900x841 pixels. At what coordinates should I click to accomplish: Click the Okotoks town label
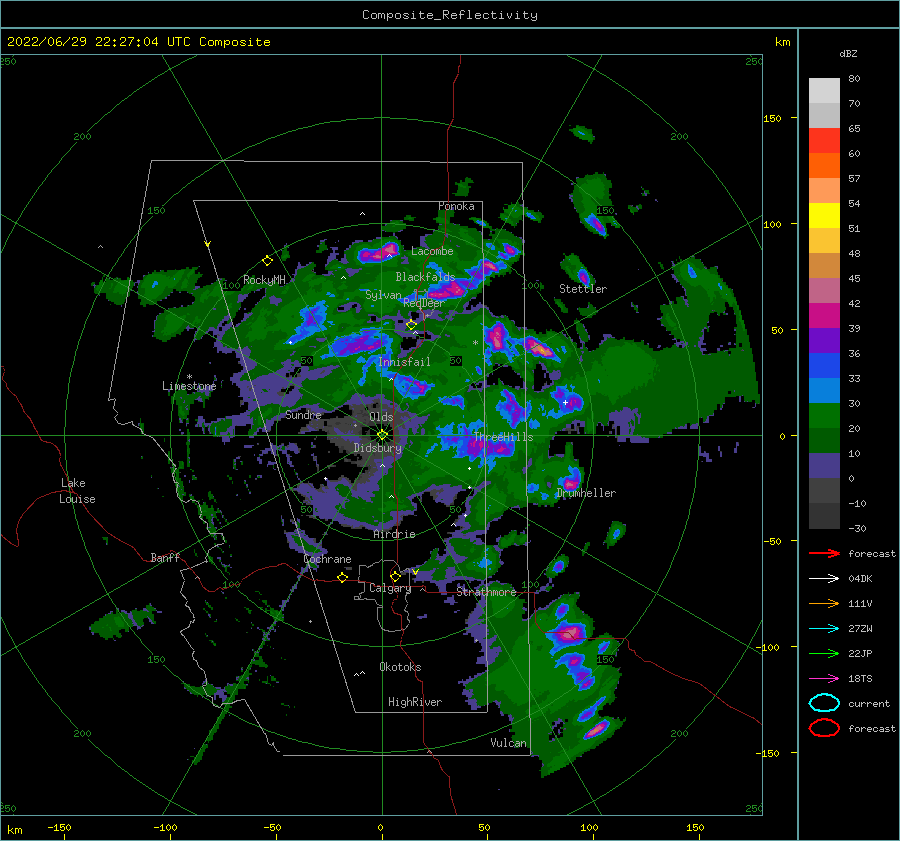[400, 667]
